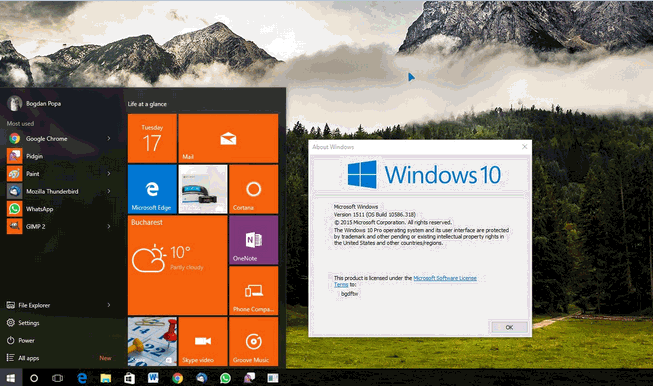
Task: Click OK in the About Windows dialog
Action: click(509, 327)
